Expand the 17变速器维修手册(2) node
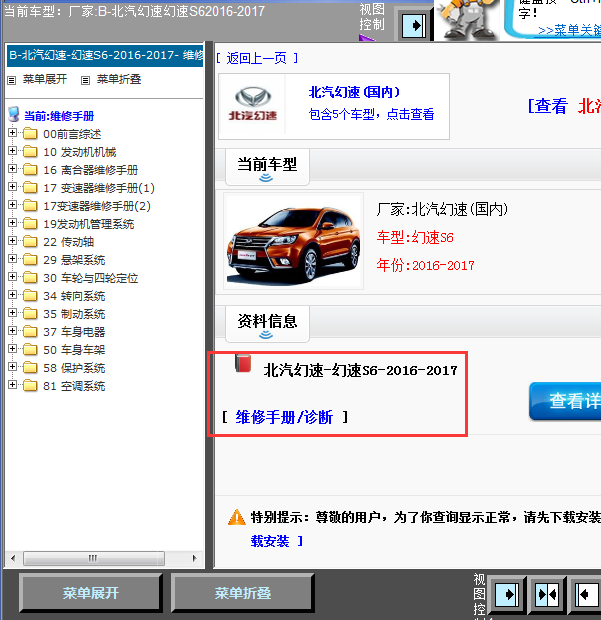Viewport: 601px width, 620px height. pyautogui.click(x=12, y=205)
